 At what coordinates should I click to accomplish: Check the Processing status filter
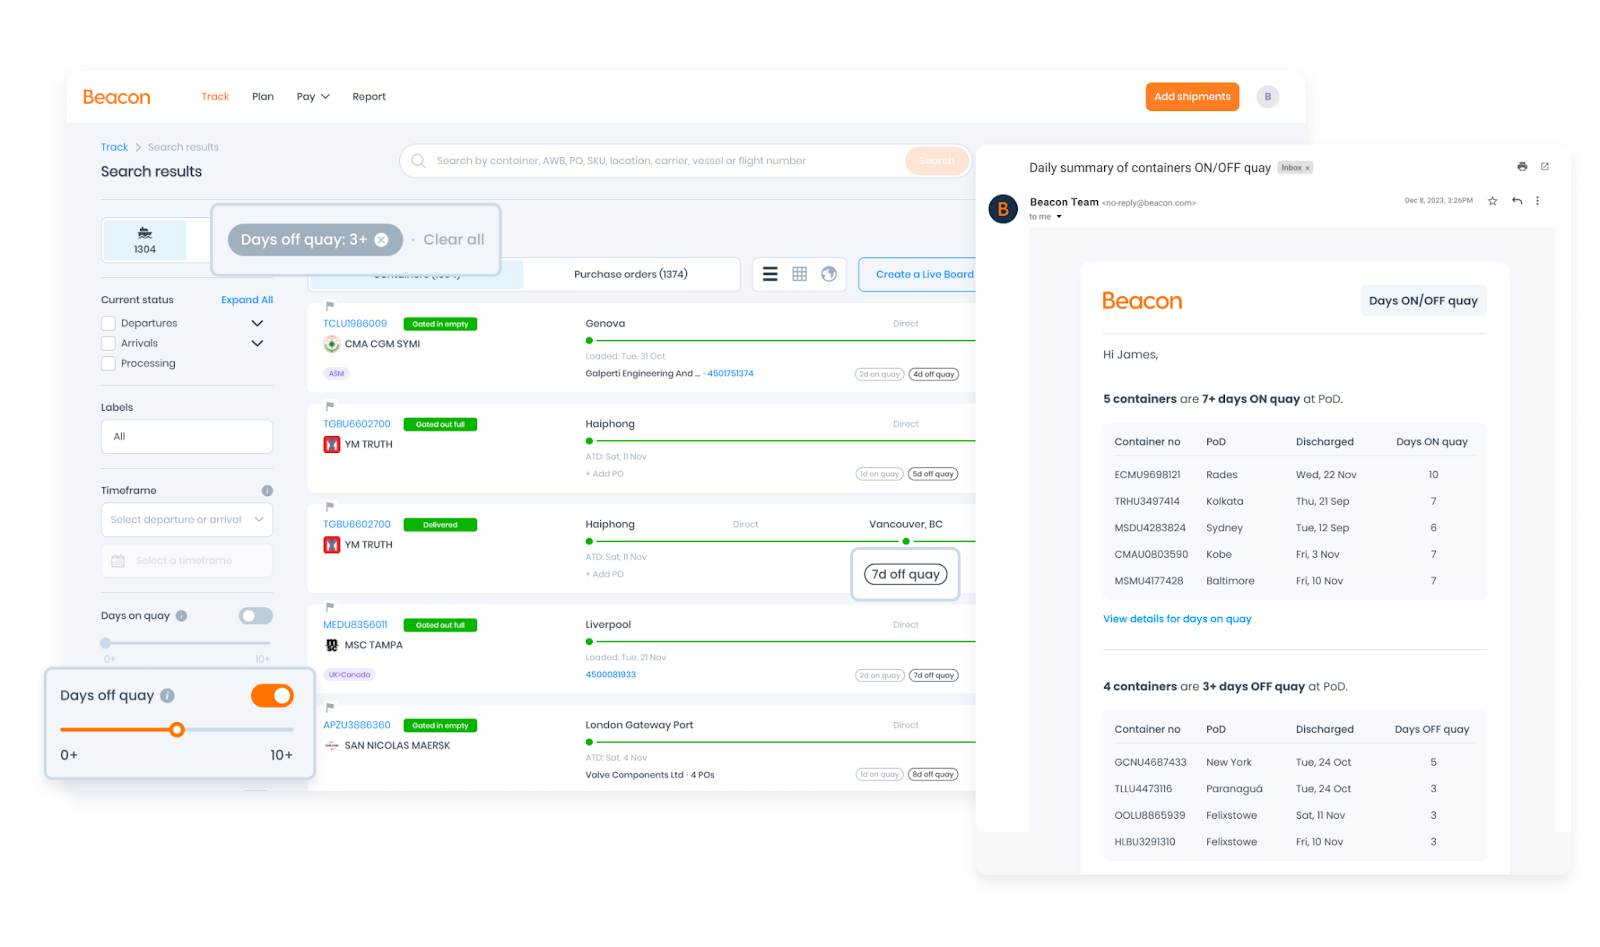108,363
